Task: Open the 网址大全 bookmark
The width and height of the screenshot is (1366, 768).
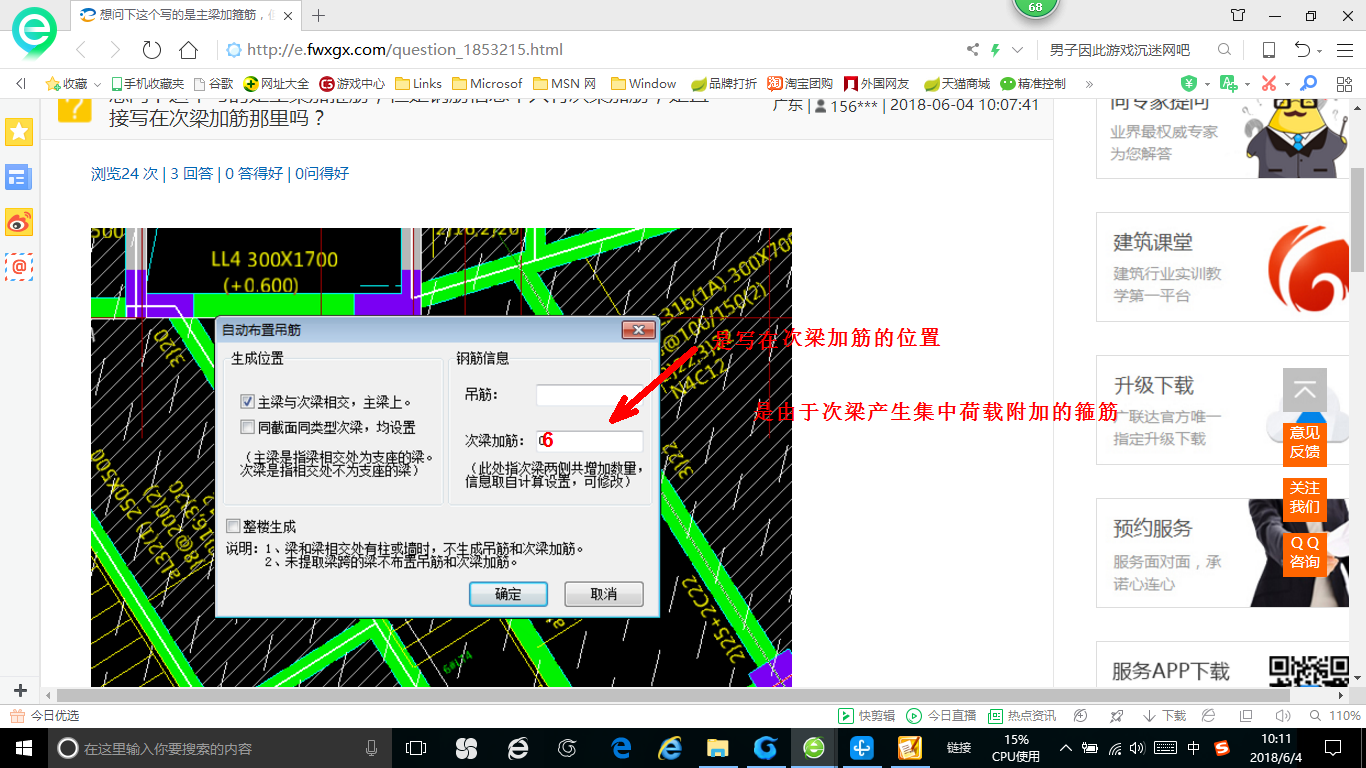Action: pyautogui.click(x=277, y=84)
